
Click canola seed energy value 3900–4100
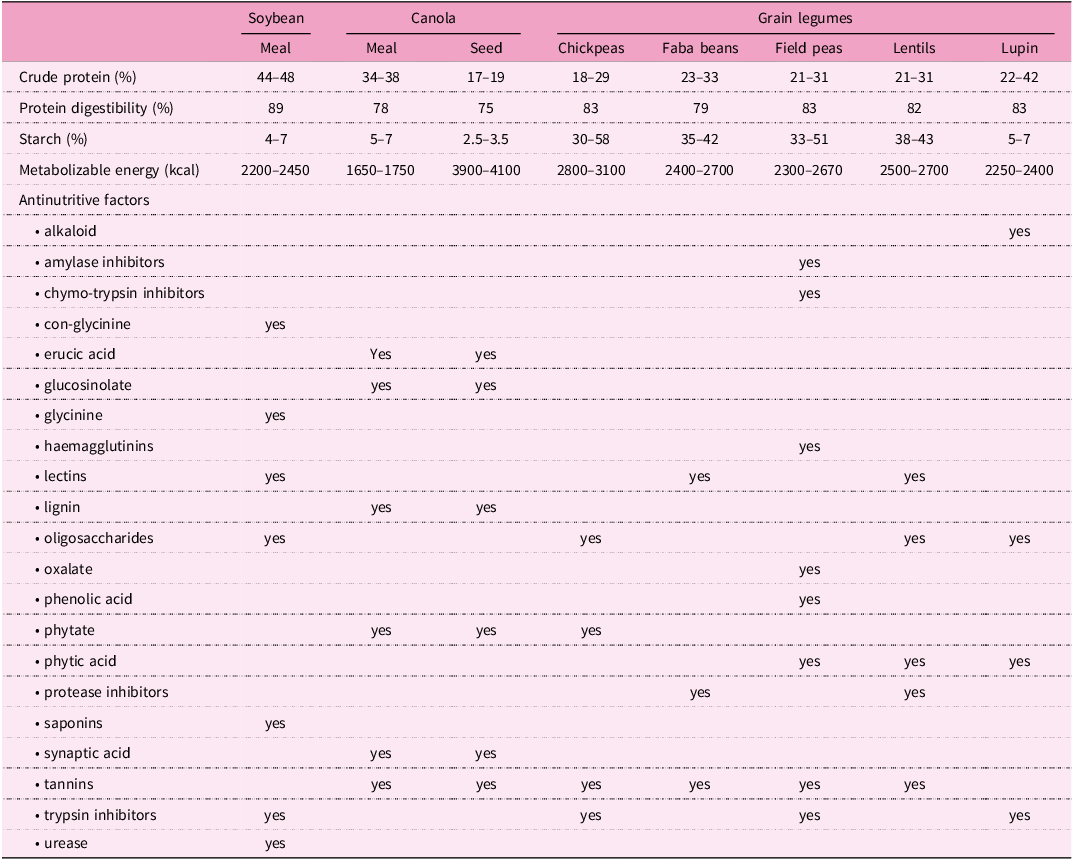click(486, 170)
